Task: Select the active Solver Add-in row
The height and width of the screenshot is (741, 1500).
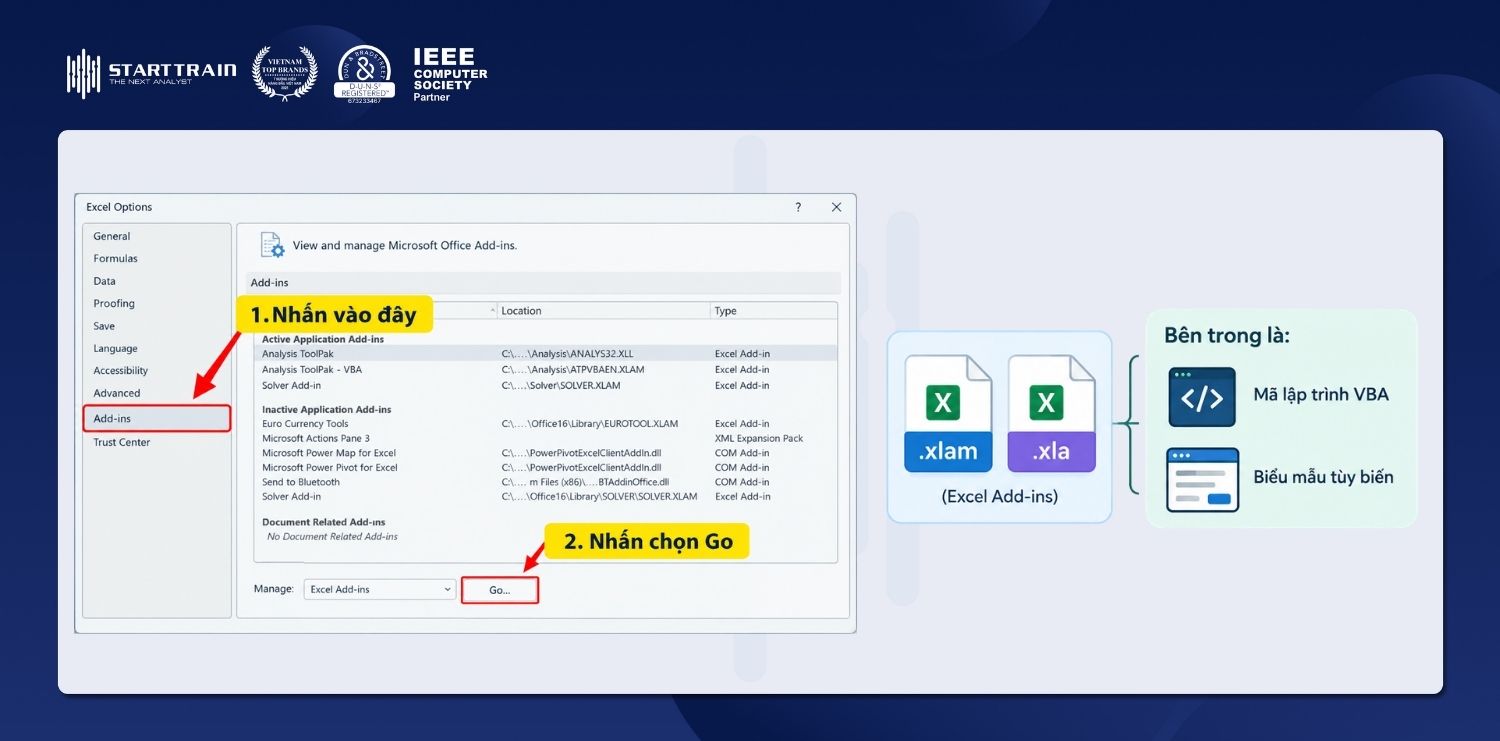Action: [x=547, y=385]
